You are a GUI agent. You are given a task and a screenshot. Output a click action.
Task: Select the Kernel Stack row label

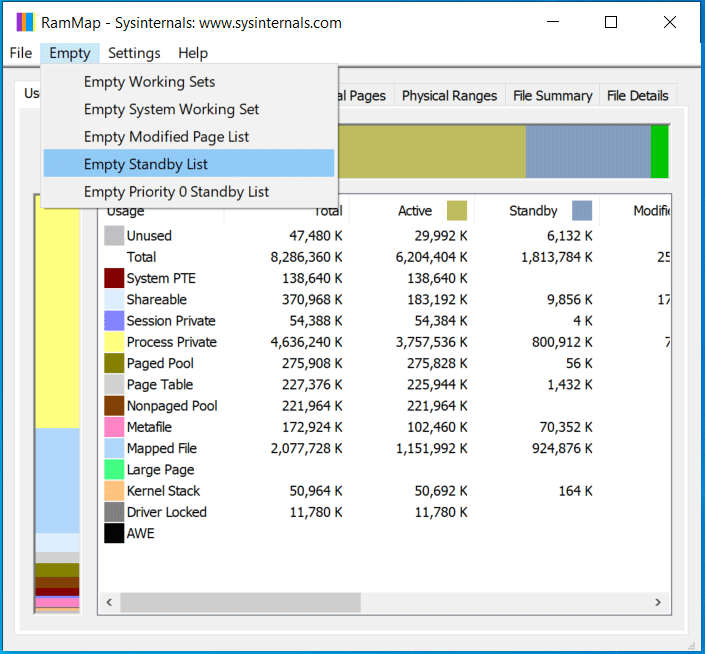163,491
